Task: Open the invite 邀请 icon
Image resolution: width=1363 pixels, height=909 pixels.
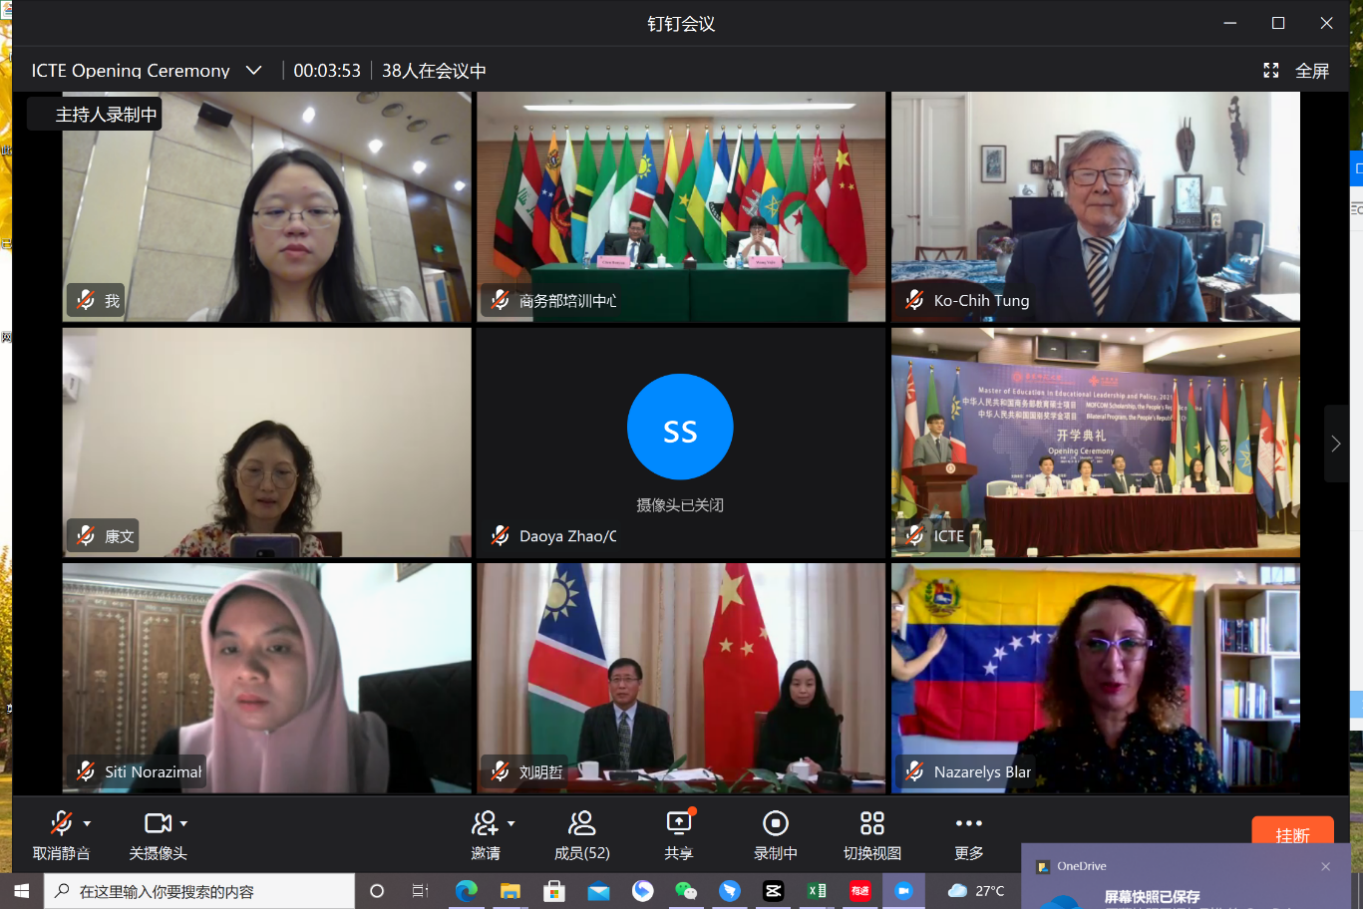Action: click(485, 834)
